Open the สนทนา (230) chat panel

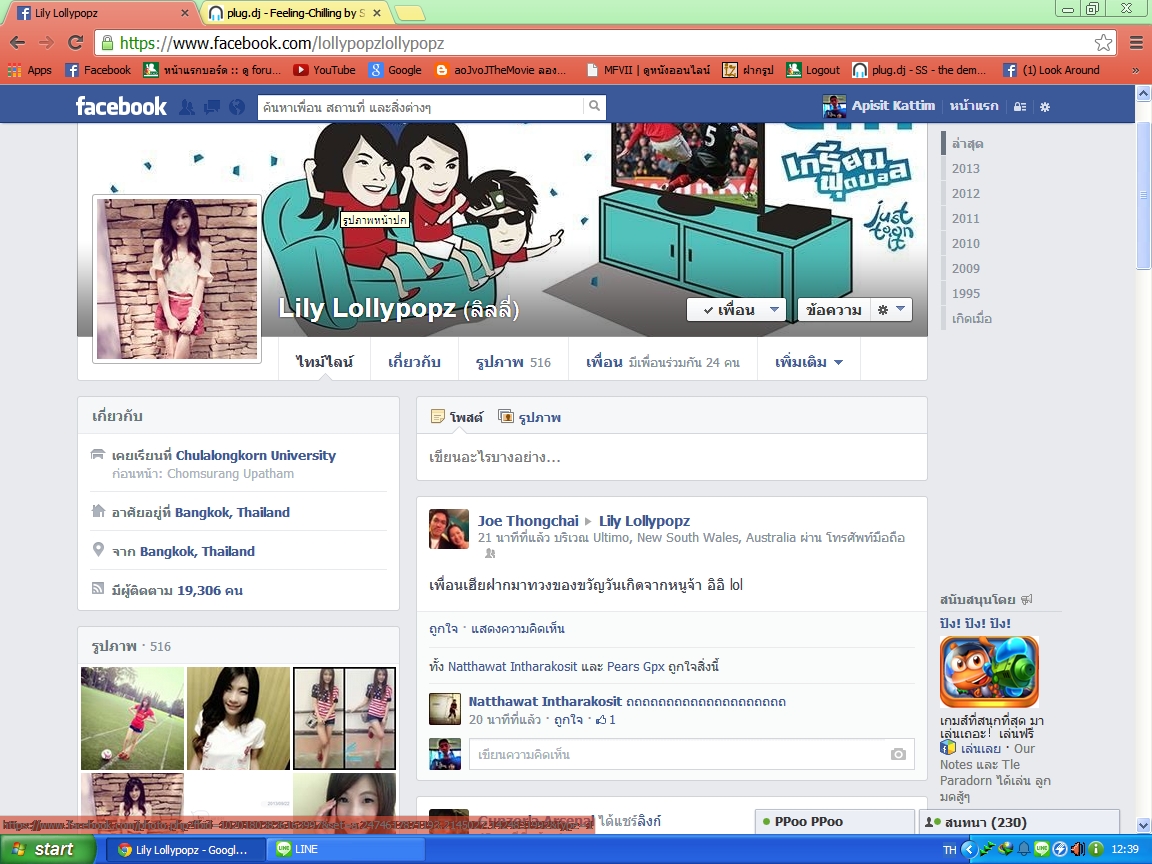coord(1019,821)
